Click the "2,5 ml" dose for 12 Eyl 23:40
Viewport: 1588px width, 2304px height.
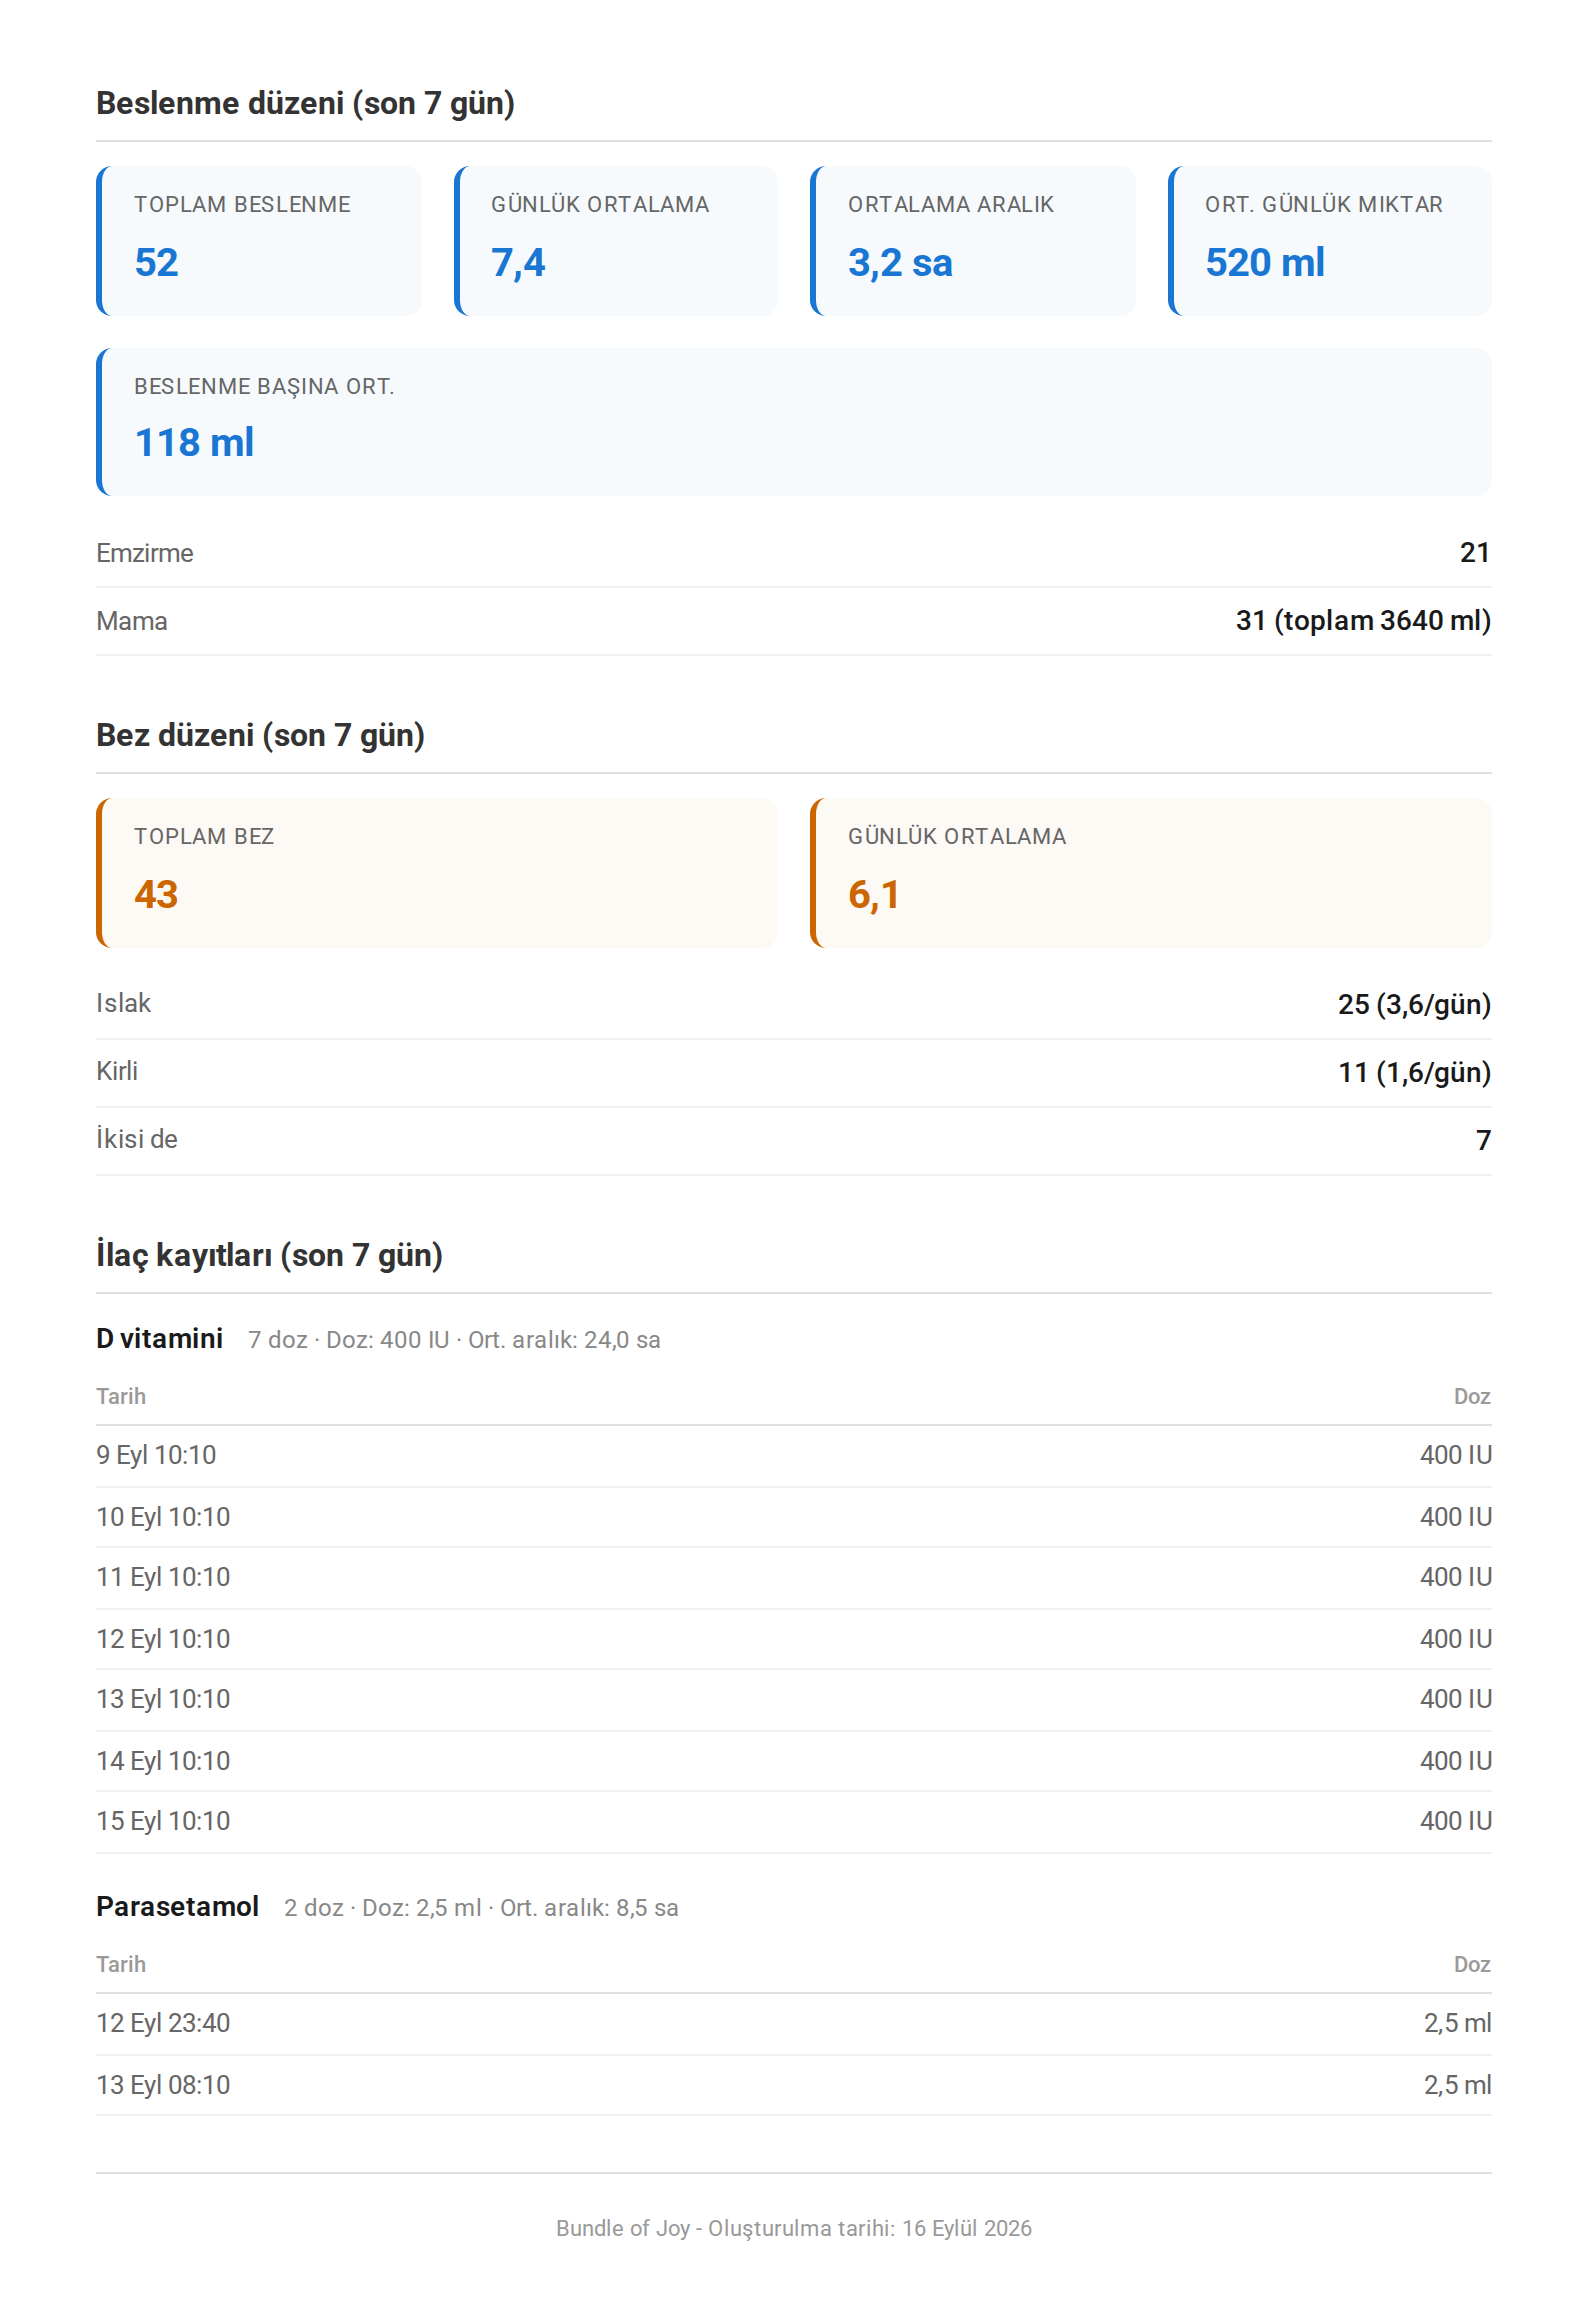(1457, 2023)
